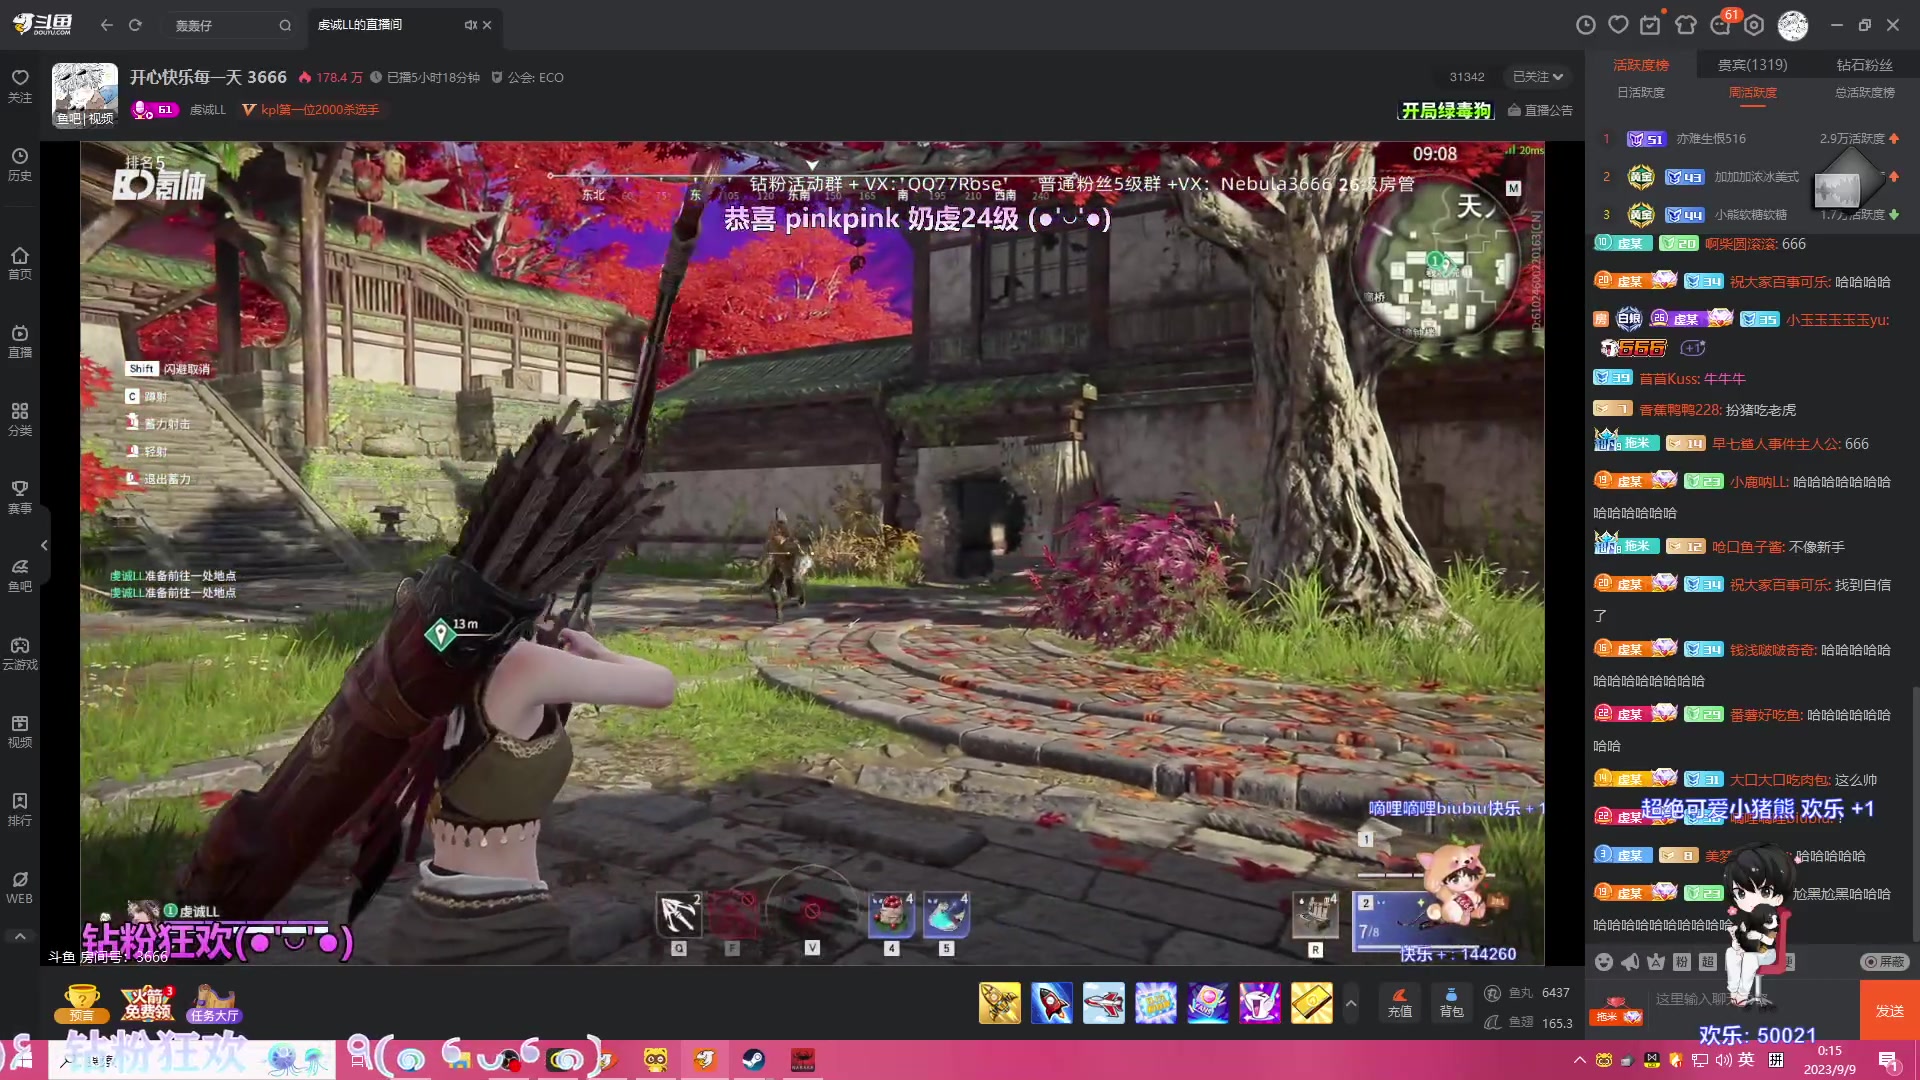Open the 预言 prediction trophy

click(x=81, y=1003)
